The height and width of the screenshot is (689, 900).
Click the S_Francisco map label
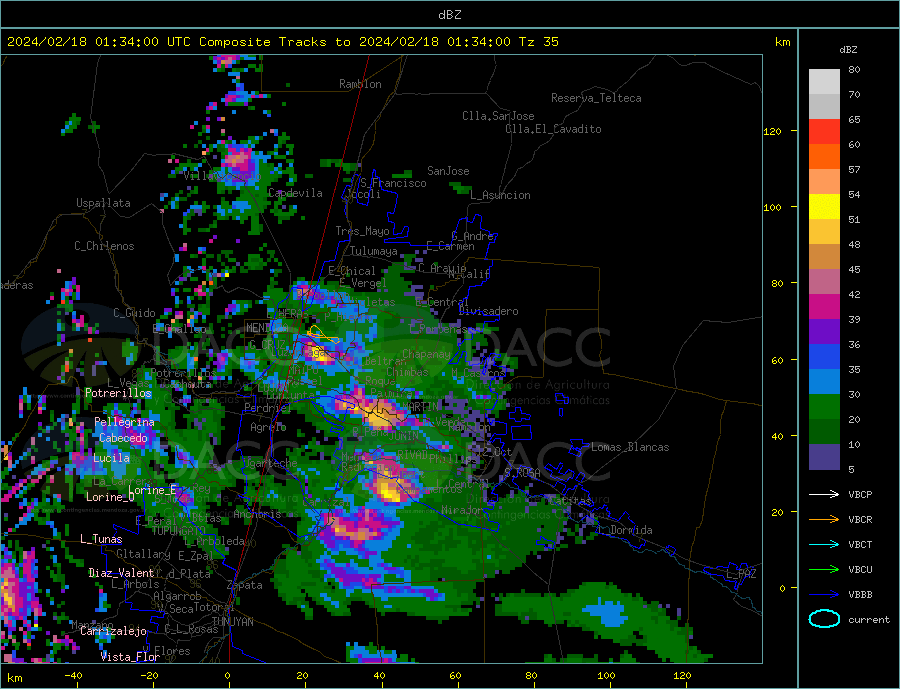click(x=393, y=183)
